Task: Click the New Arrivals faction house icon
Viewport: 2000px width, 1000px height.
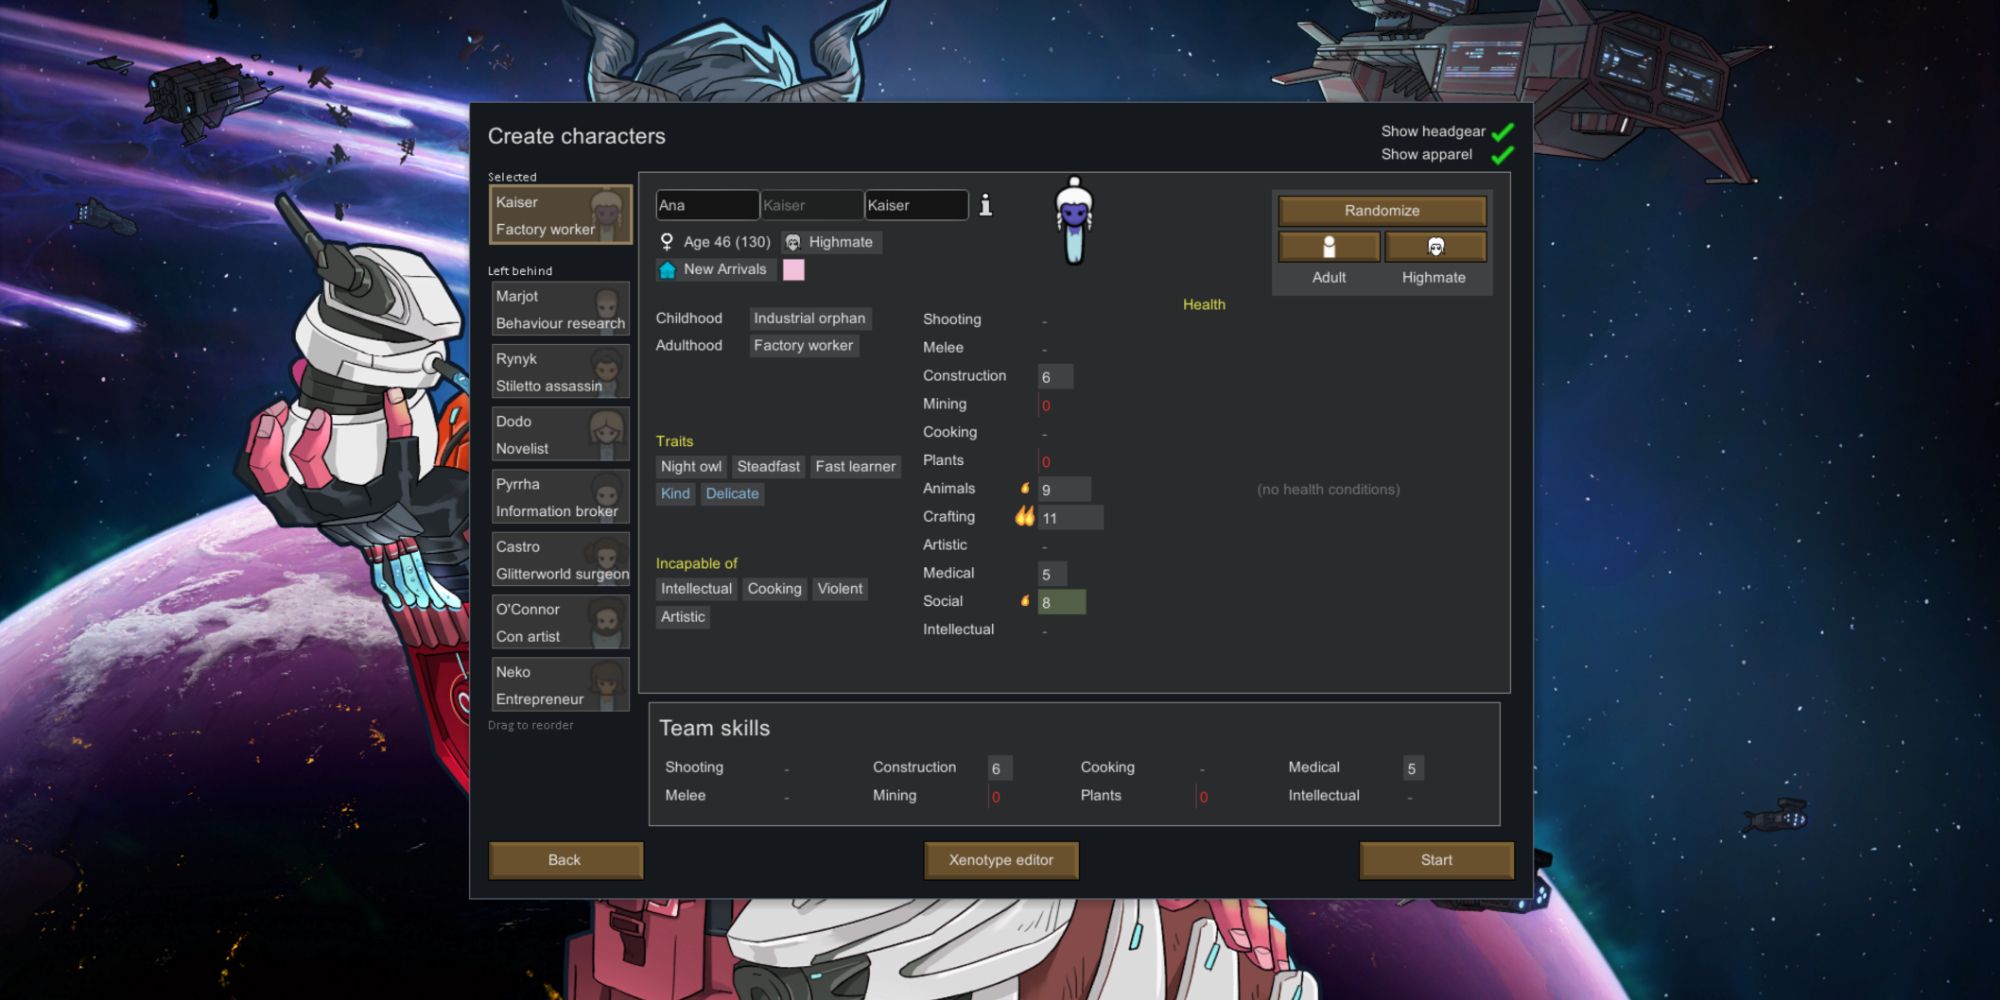Action: pyautogui.click(x=667, y=270)
